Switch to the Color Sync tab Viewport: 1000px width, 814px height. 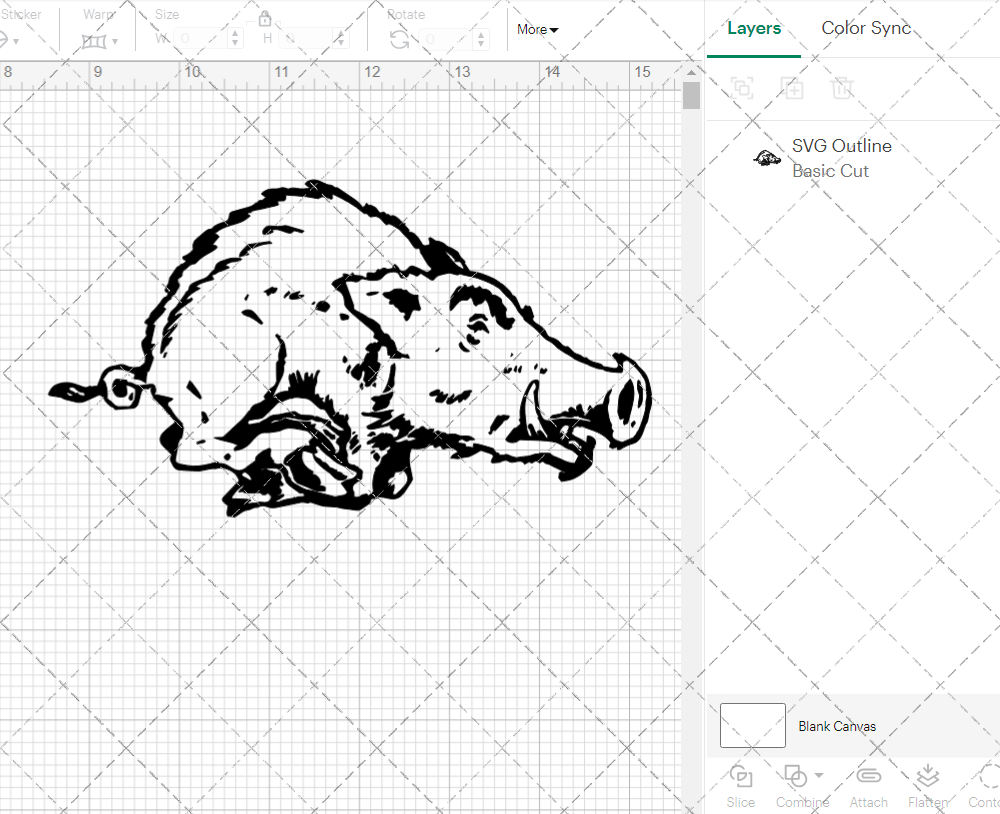click(x=866, y=28)
